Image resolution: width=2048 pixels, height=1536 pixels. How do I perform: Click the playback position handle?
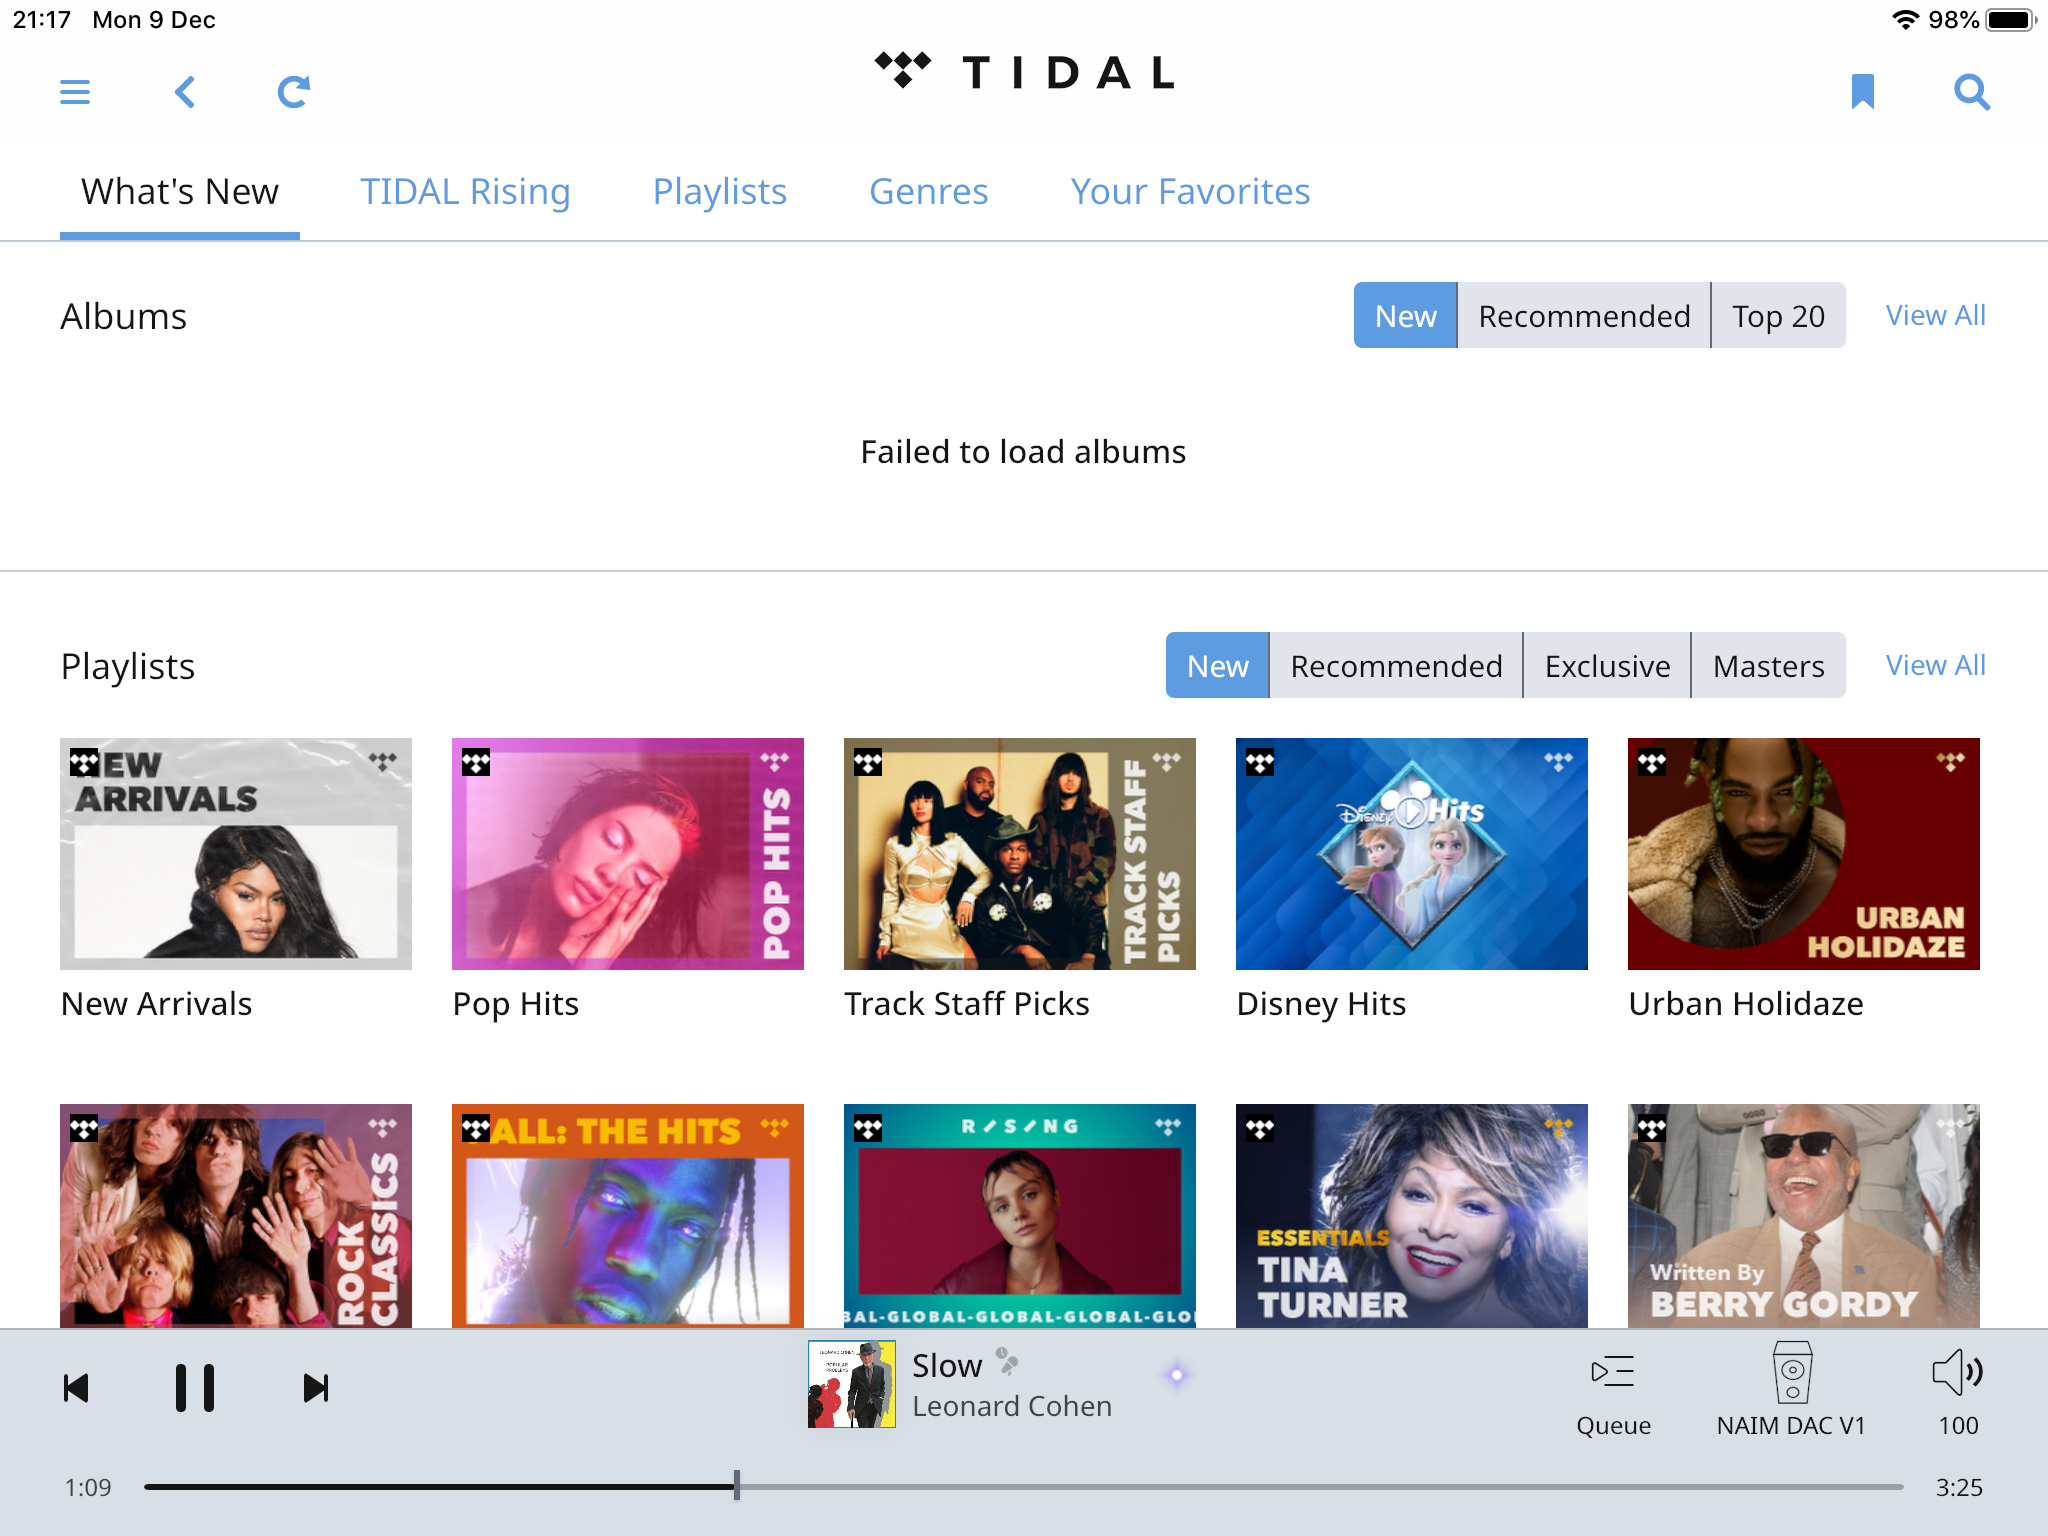point(737,1486)
